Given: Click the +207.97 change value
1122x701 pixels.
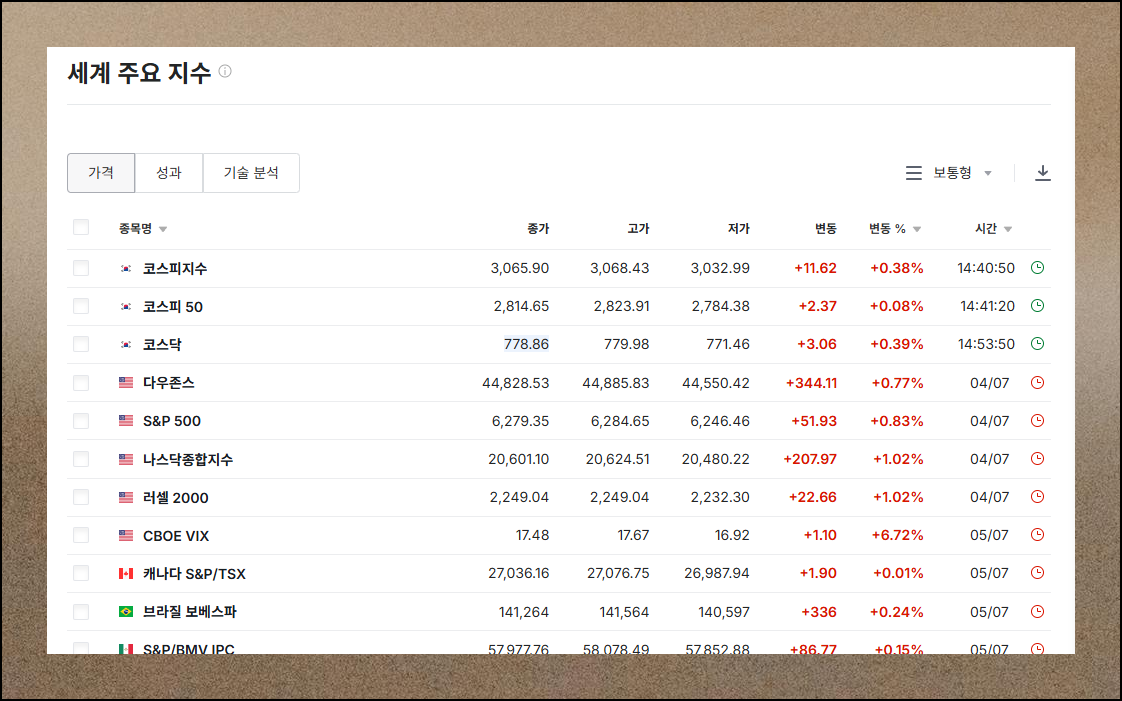Looking at the screenshot, I should [810, 459].
